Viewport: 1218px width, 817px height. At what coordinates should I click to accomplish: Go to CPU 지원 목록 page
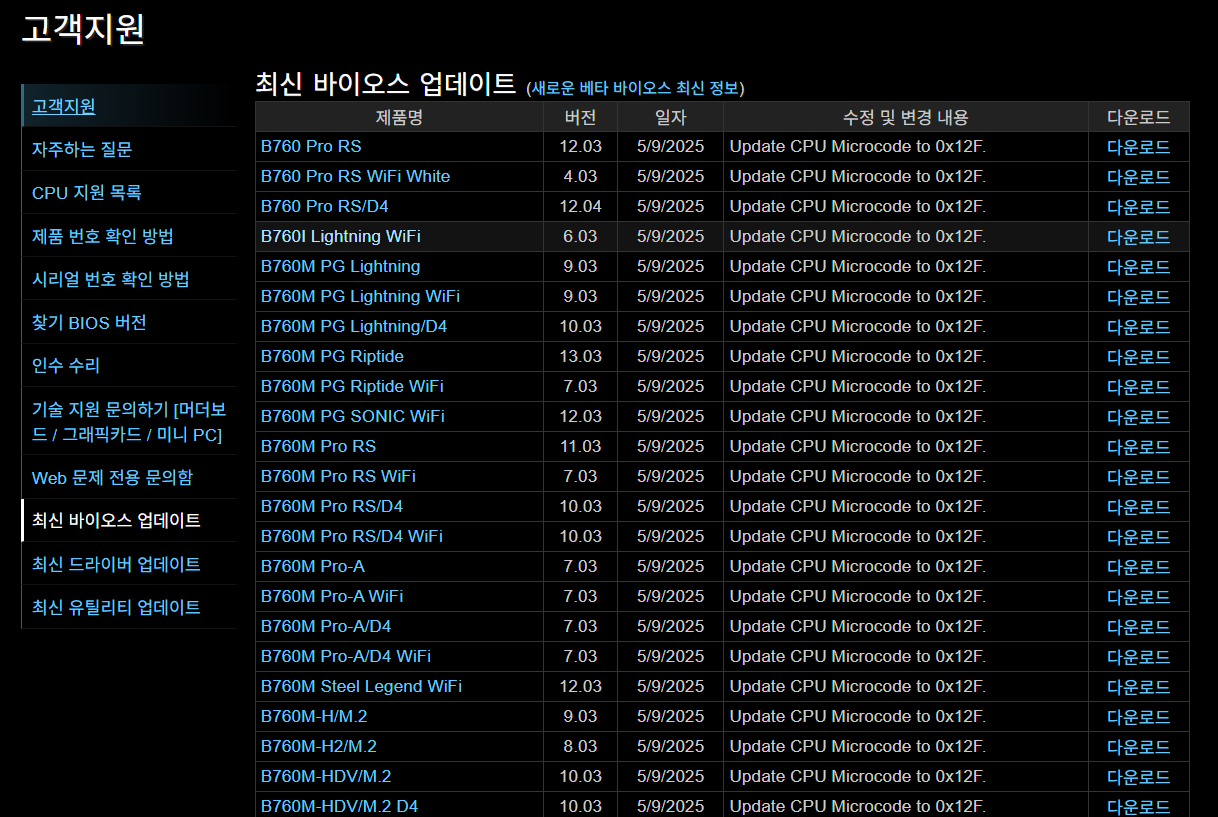pos(86,193)
